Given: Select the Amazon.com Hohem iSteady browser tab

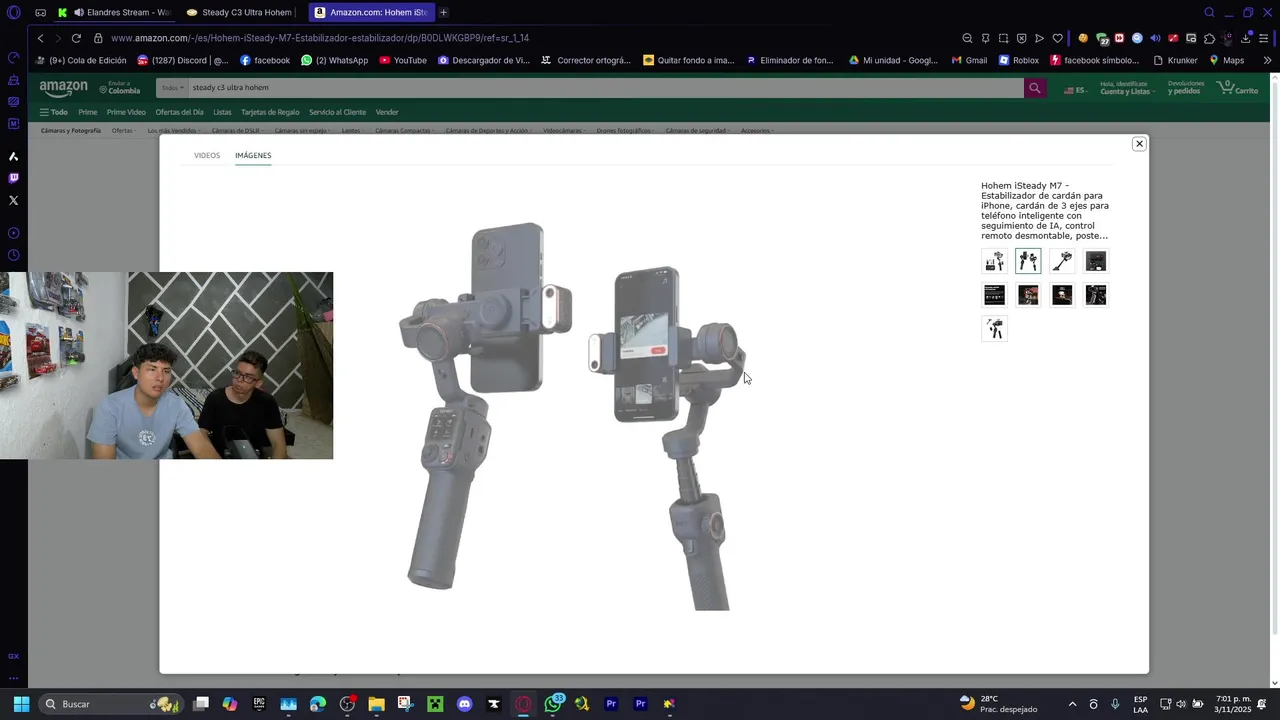Looking at the screenshot, I should [370, 12].
